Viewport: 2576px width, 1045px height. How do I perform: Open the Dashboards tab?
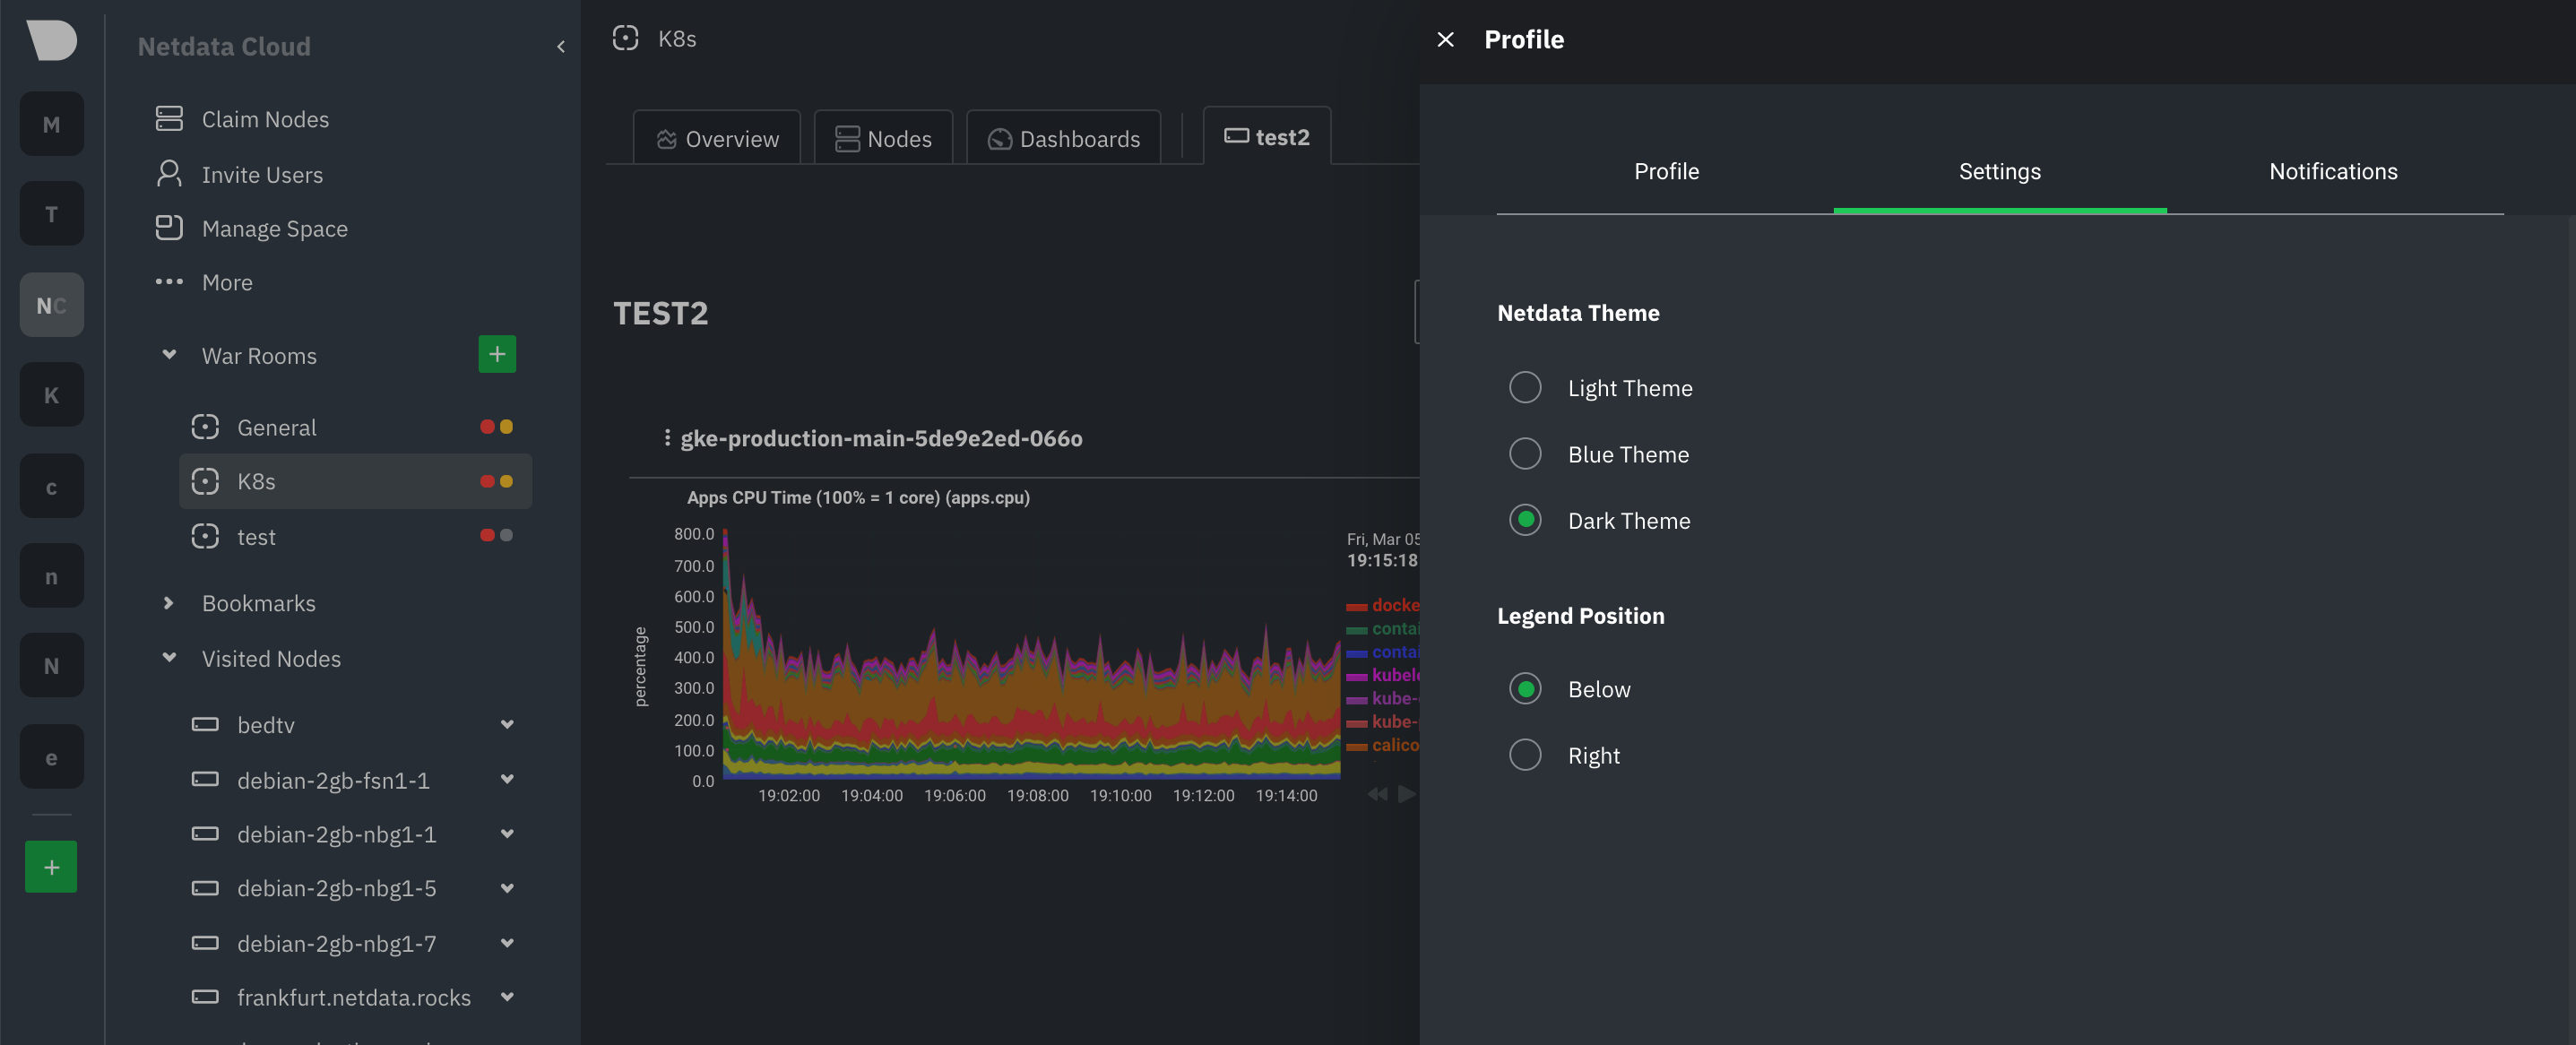coord(1064,138)
